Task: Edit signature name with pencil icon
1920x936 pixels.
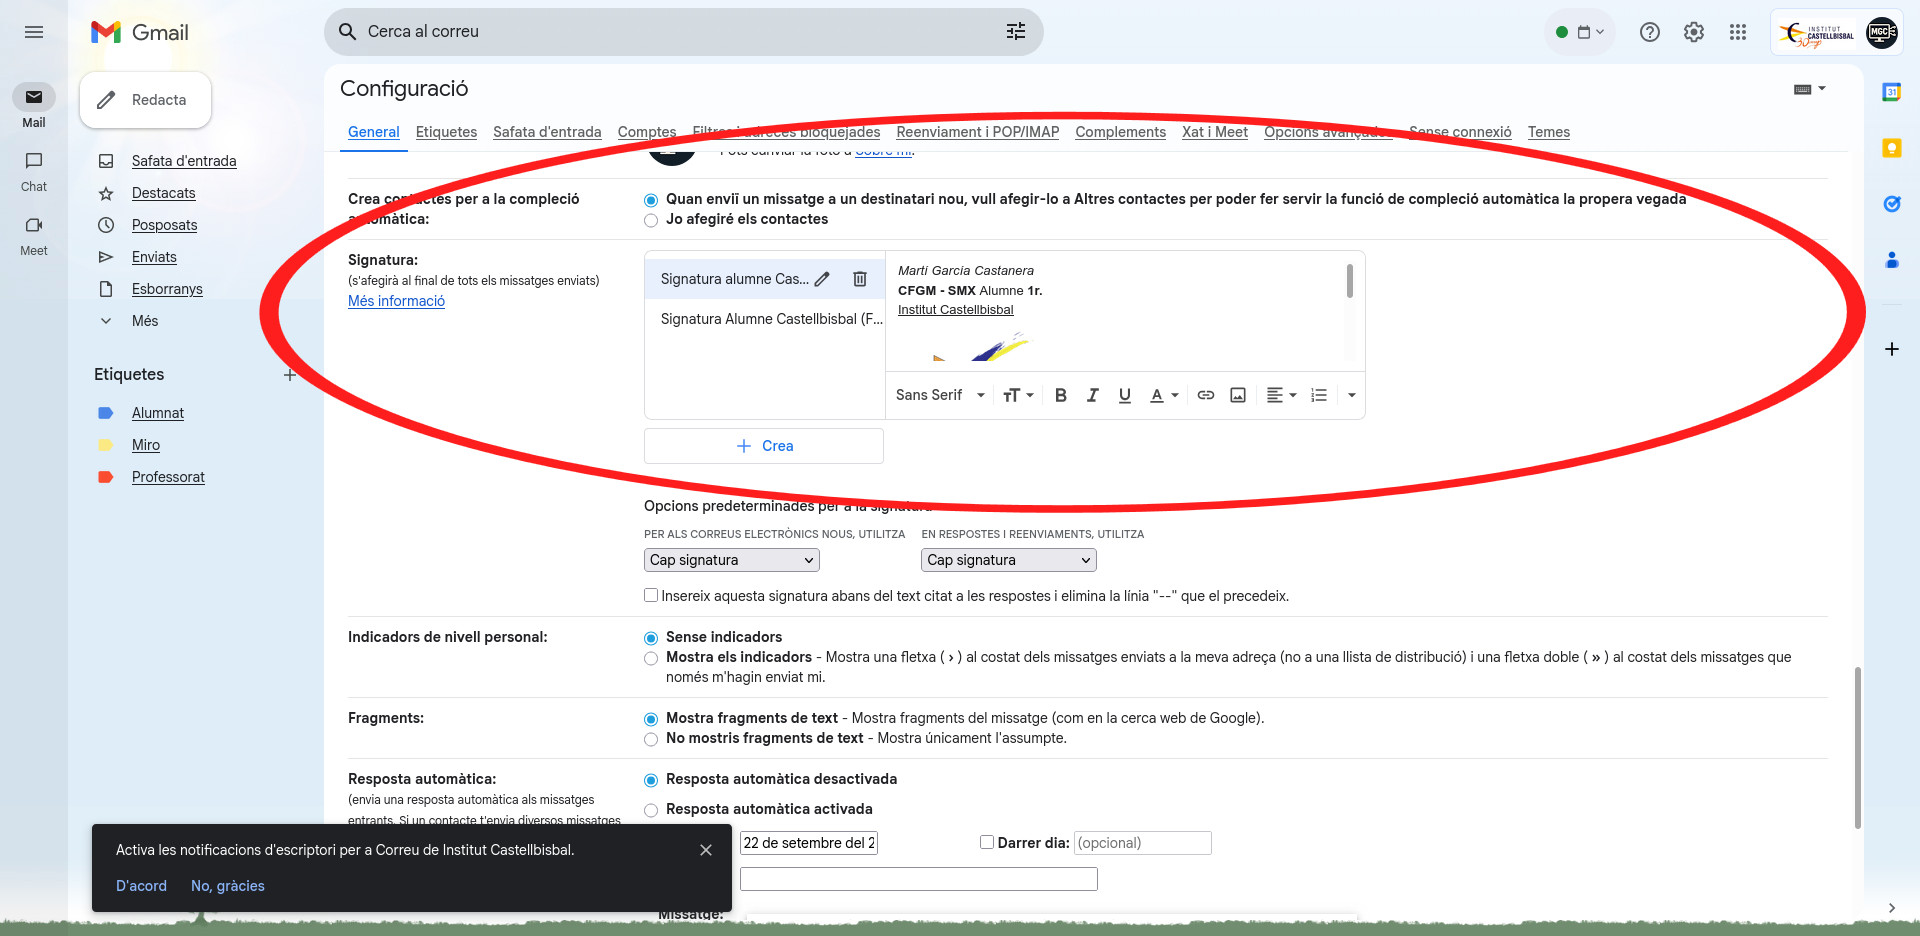Action: (823, 279)
